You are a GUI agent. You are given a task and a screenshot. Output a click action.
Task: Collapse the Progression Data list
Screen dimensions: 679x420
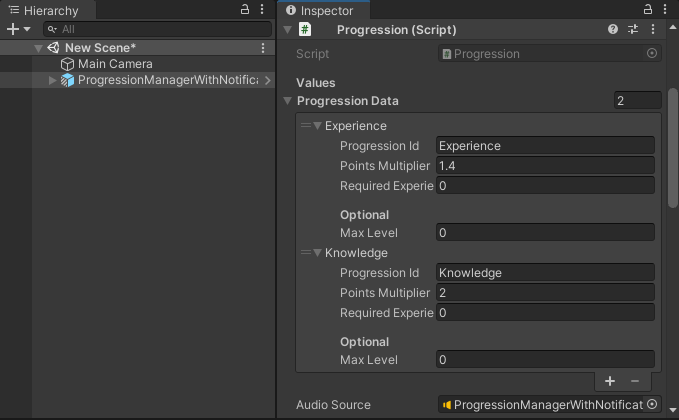[287, 101]
